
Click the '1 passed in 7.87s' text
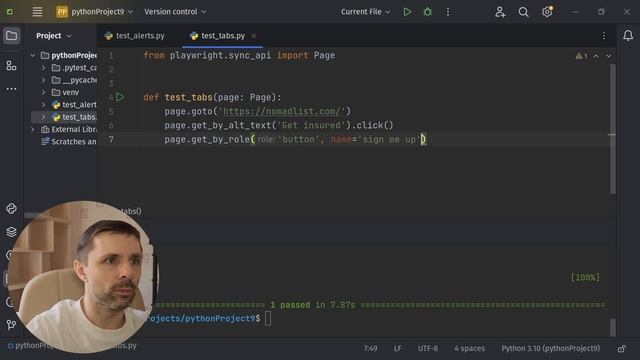coord(313,305)
